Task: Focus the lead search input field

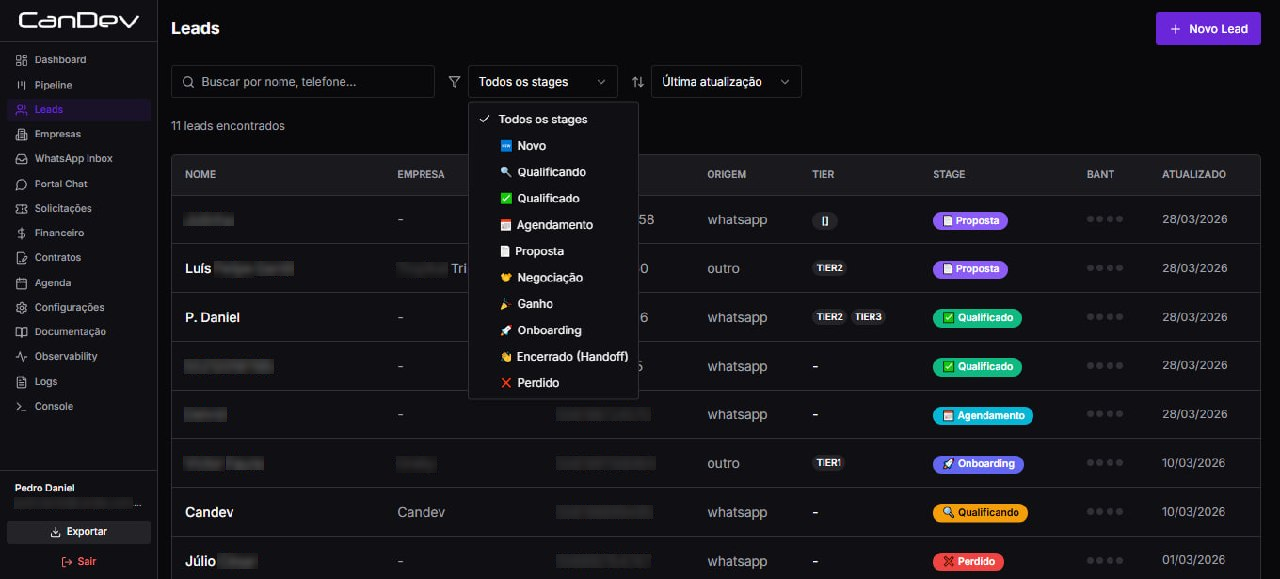Action: [312, 82]
